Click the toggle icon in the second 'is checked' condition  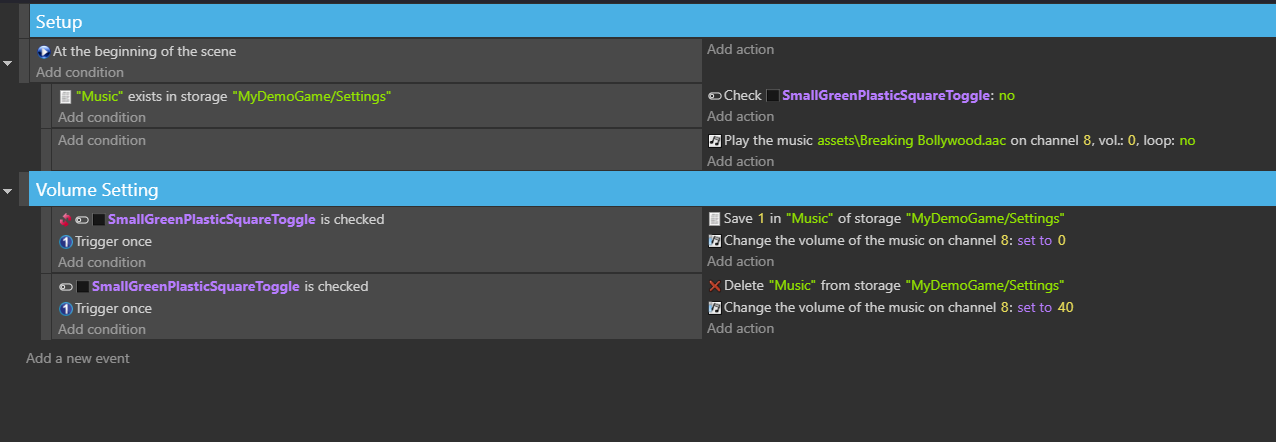coord(66,286)
